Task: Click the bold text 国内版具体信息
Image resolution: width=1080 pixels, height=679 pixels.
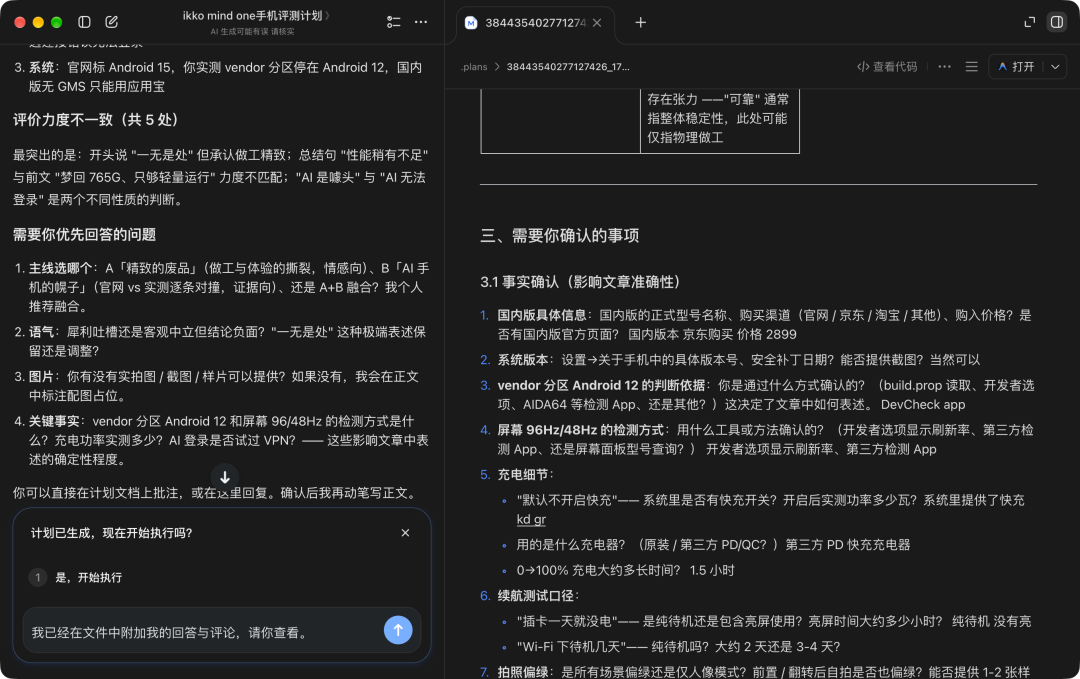Action: coord(541,315)
